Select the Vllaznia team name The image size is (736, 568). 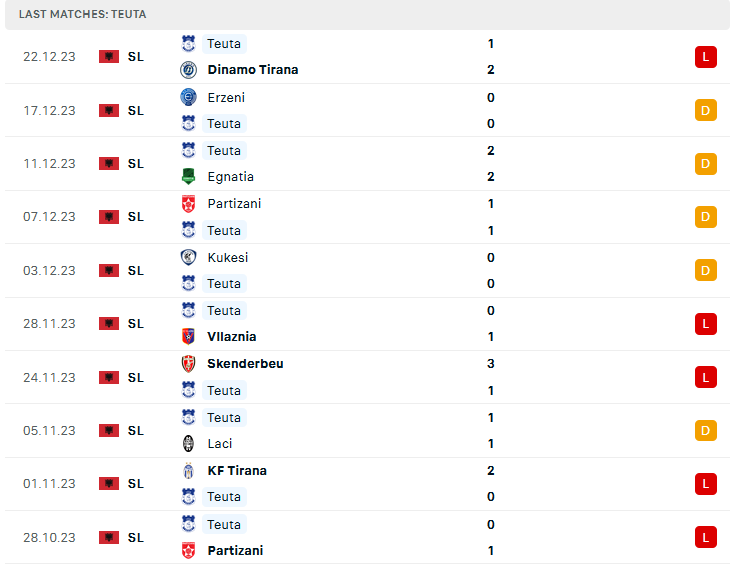point(230,337)
